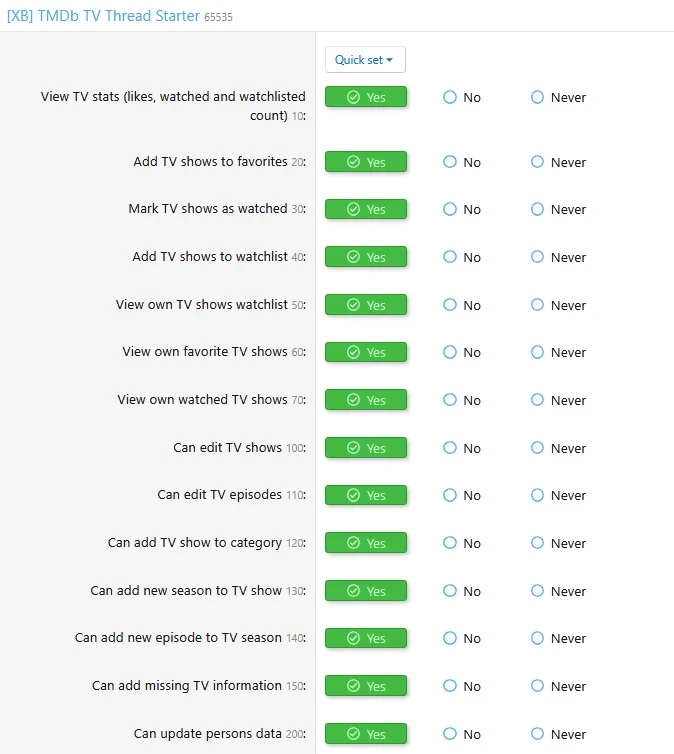
Task: Set Mark TV shows as watched to No
Action: coord(451,209)
